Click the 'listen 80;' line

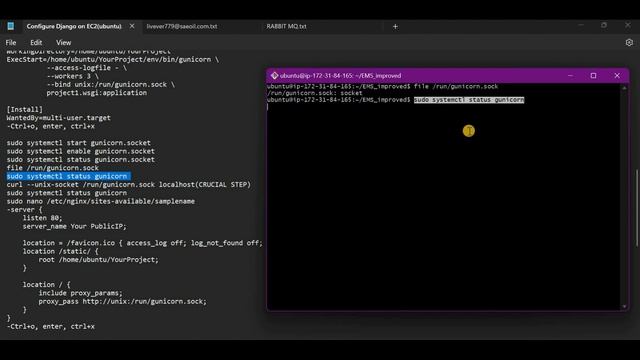click(42, 218)
